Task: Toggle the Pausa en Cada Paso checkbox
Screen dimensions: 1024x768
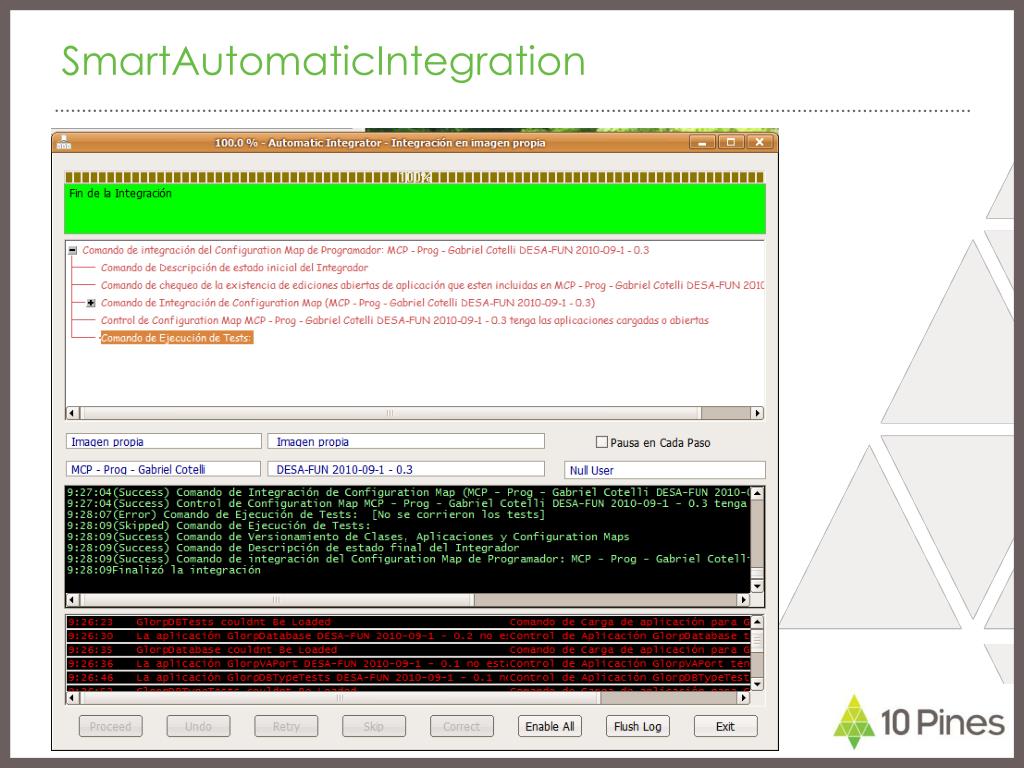Action: click(x=601, y=442)
